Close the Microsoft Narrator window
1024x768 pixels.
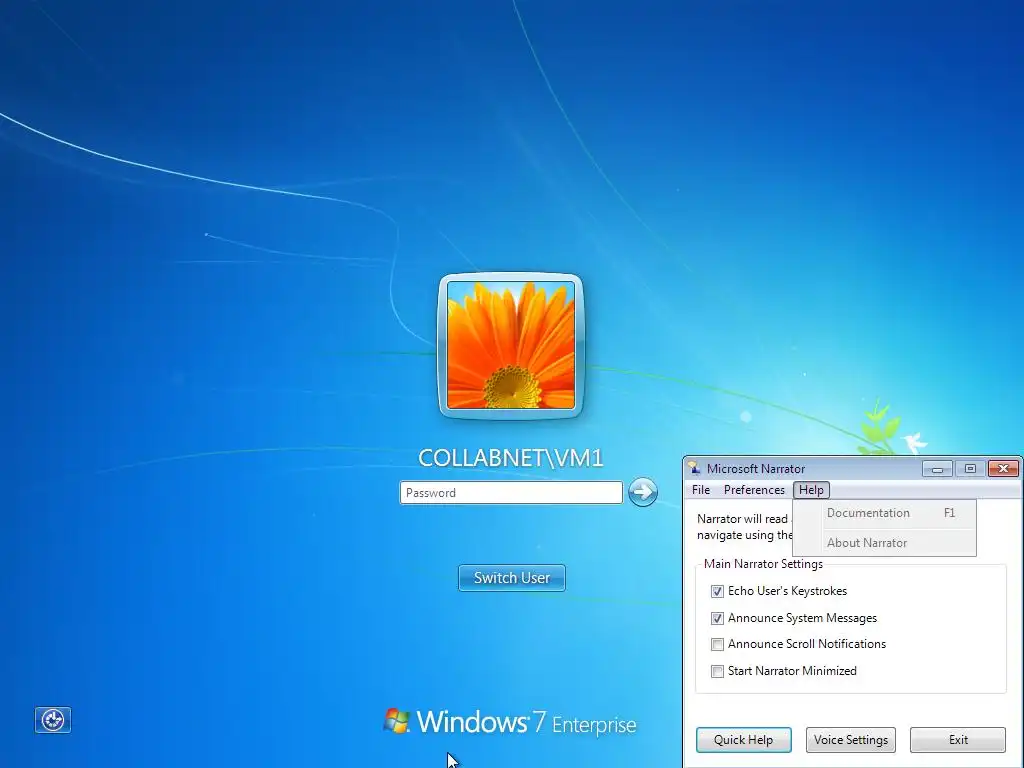coord(1004,469)
